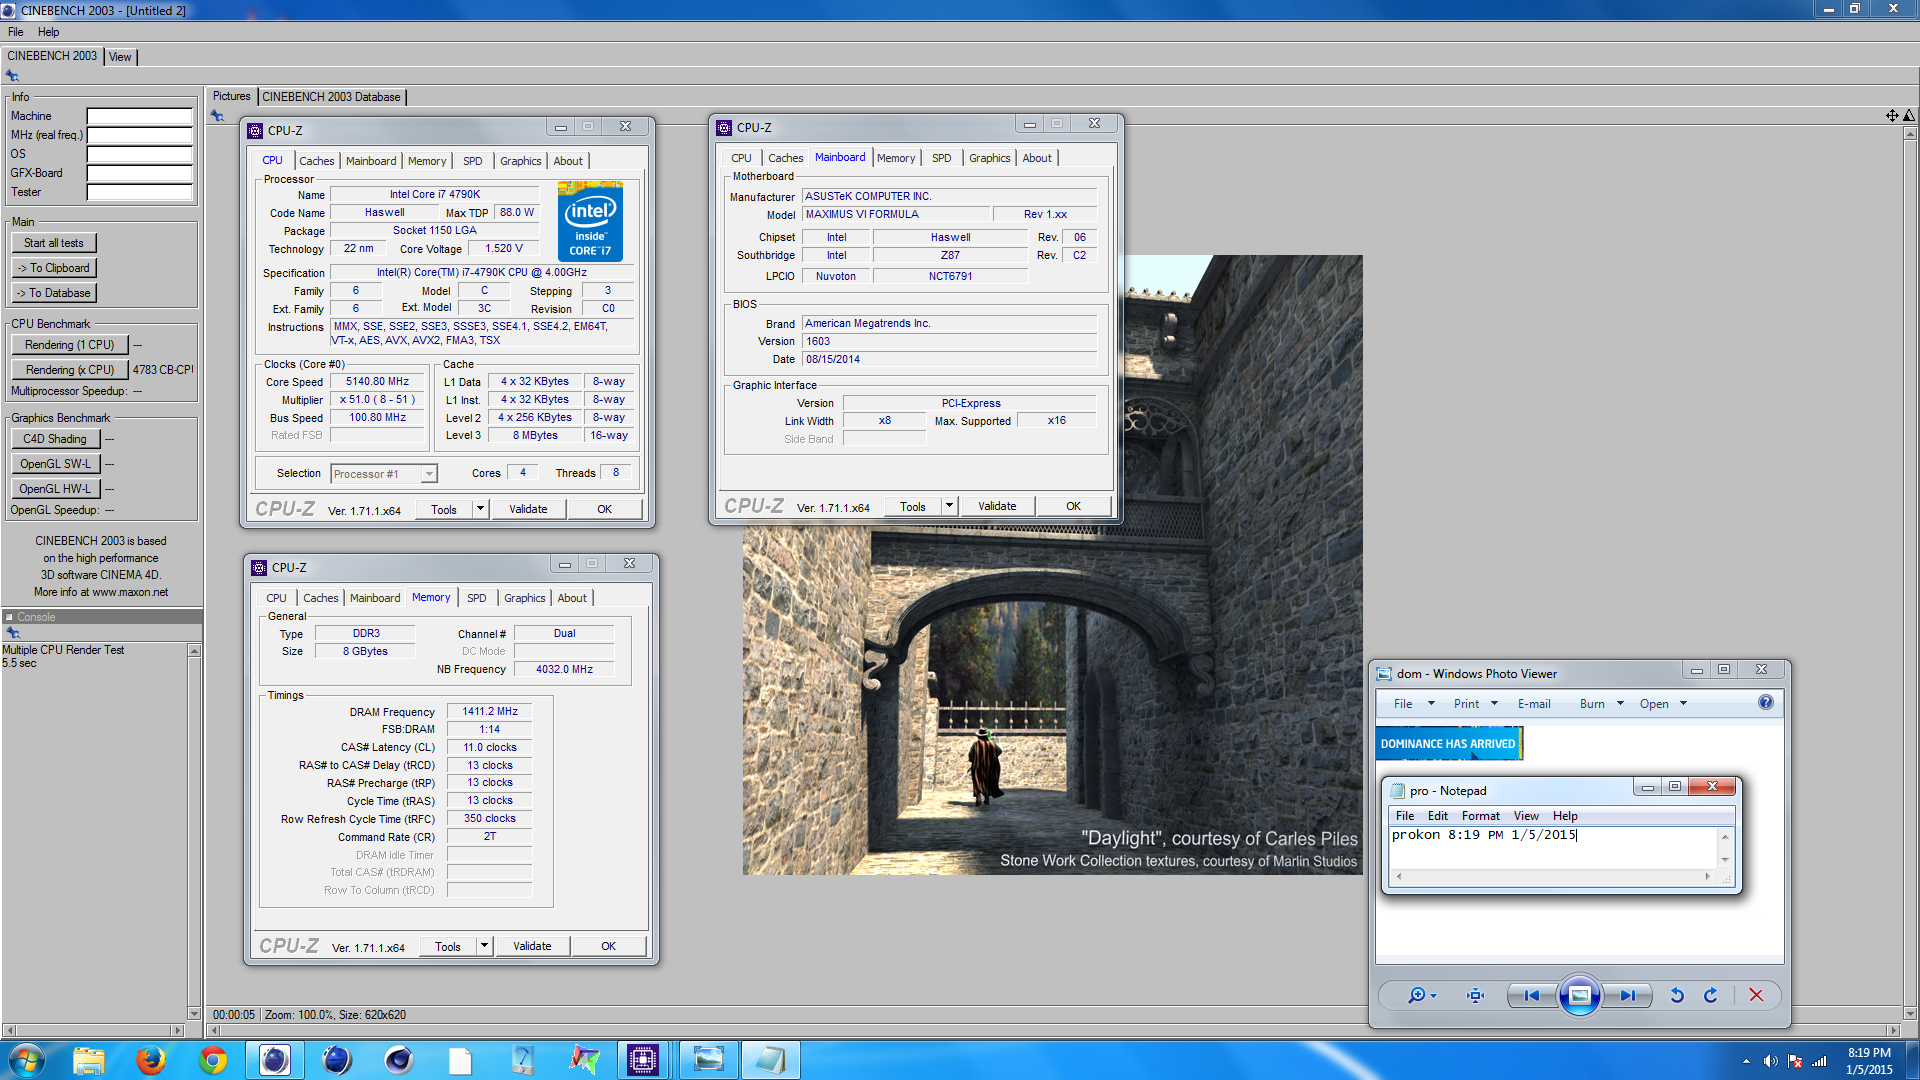Viewport: 1920px width, 1080px height.
Task: Open the Photo Viewer Burn dropdown
Action: (x=1602, y=704)
